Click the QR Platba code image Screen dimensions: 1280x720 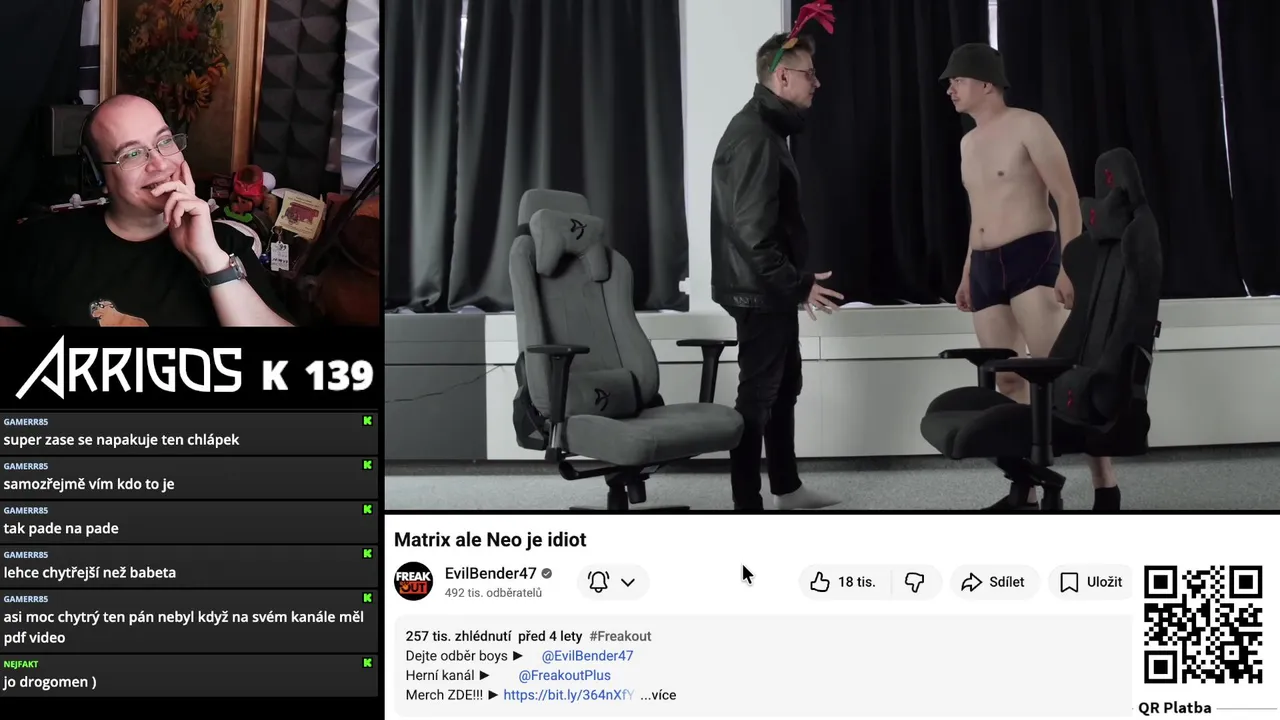click(x=1203, y=625)
